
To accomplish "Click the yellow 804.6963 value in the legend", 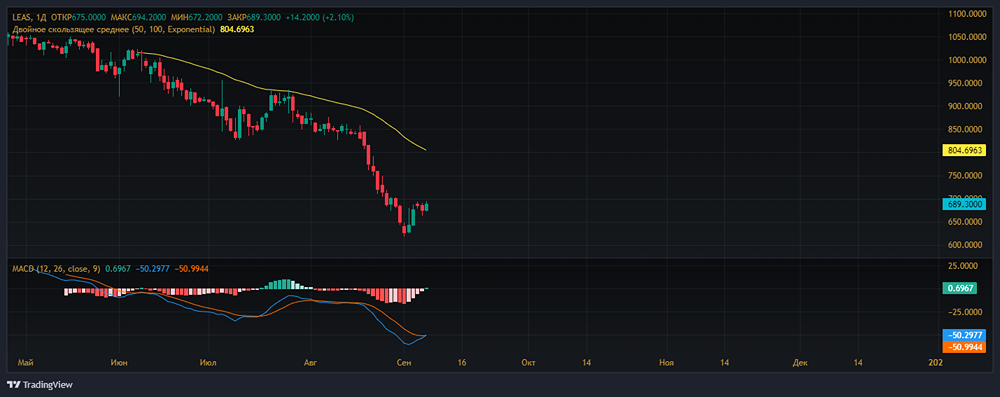I will point(237,29).
